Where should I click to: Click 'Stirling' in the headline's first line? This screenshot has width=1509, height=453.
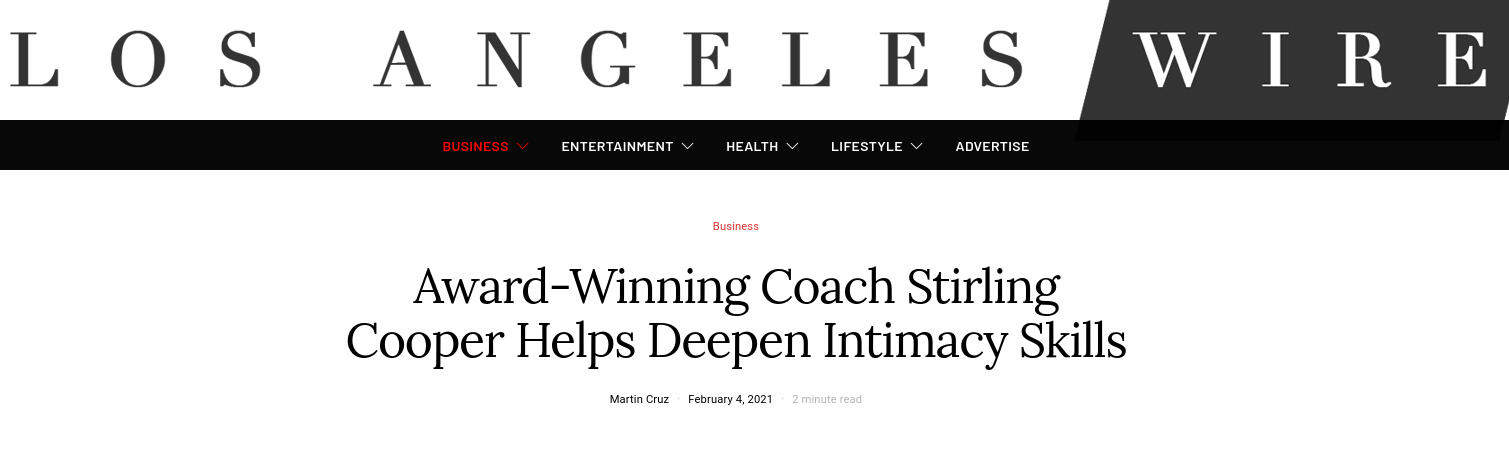(x=983, y=288)
